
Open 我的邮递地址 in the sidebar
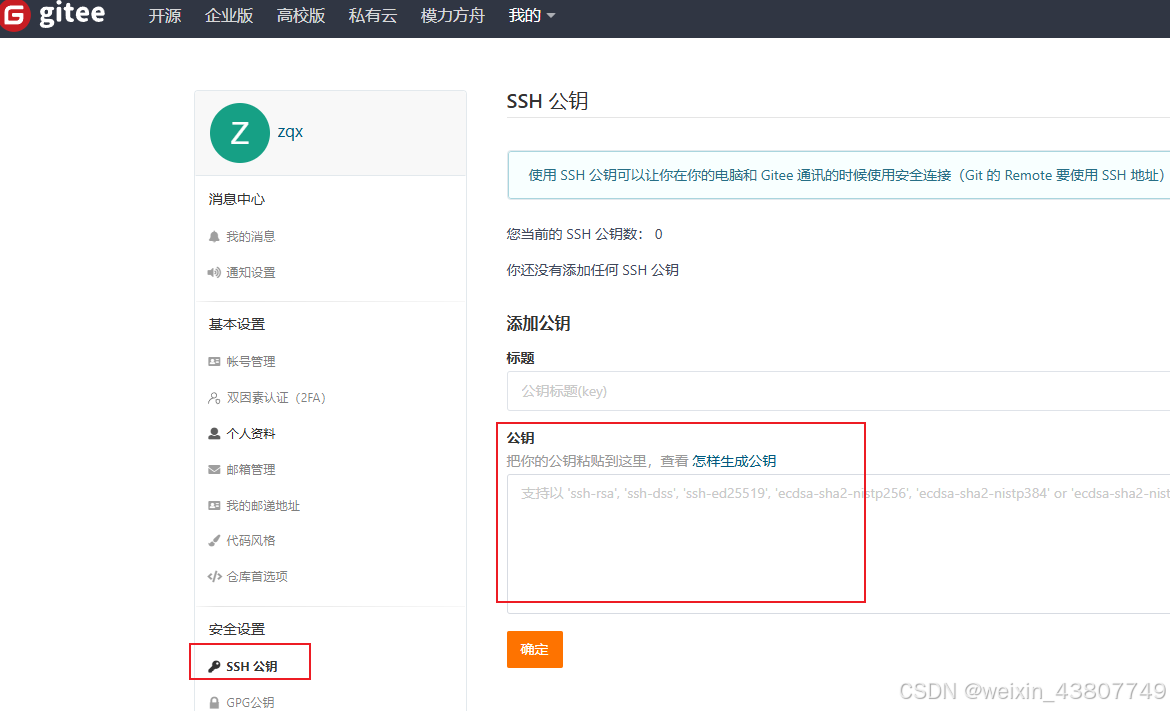coord(263,505)
